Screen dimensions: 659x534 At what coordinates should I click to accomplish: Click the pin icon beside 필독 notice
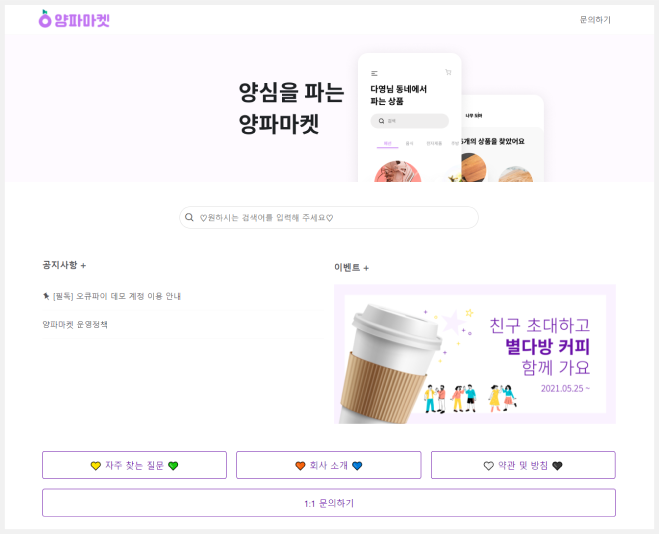coord(46,296)
